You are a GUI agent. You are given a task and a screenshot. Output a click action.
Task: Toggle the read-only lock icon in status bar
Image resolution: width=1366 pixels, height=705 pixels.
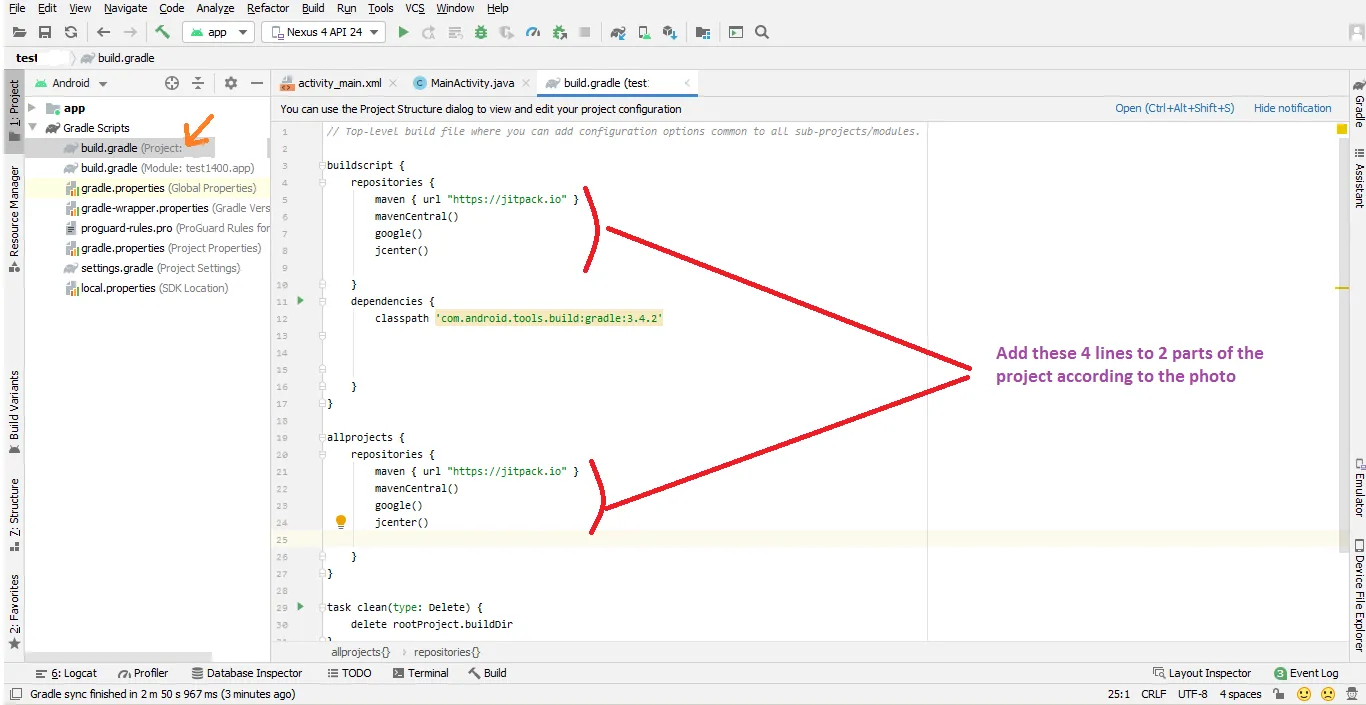point(1279,694)
